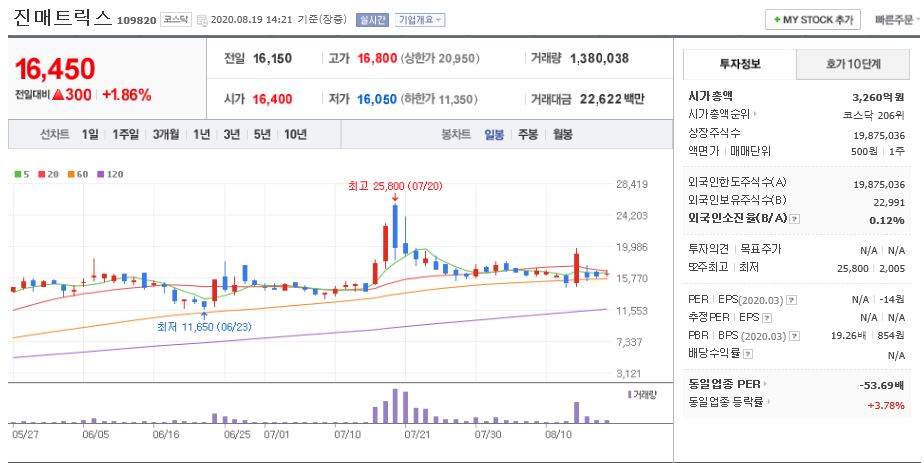The height and width of the screenshot is (463, 924).
Task: Click the 외국인보유주식수 value 22,991
Action: pos(889,203)
